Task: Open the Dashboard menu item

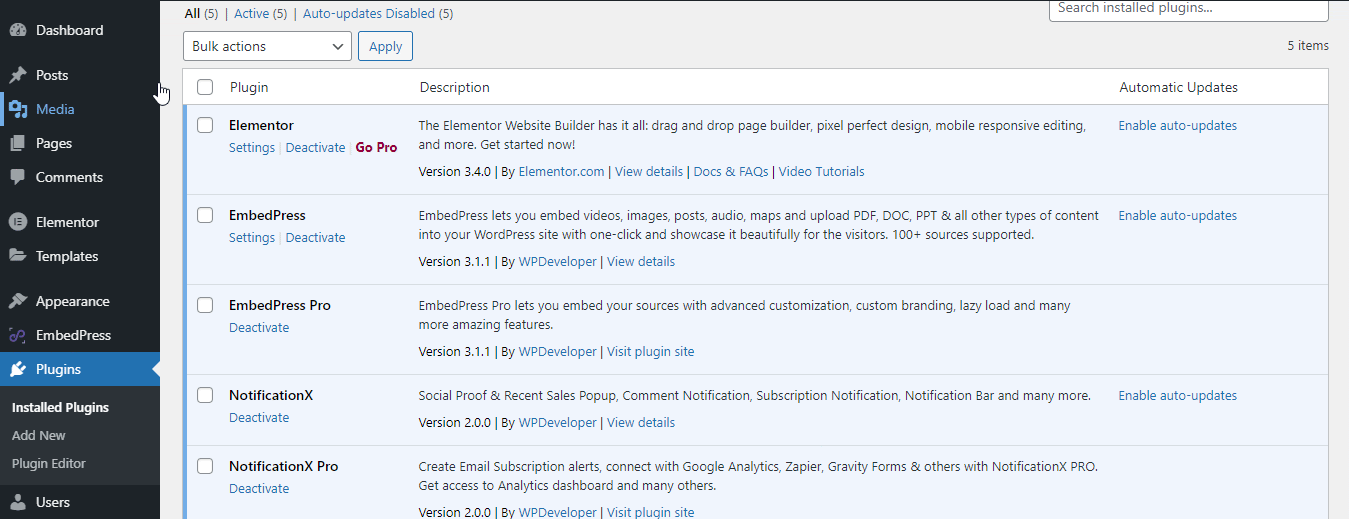Action: [80, 30]
